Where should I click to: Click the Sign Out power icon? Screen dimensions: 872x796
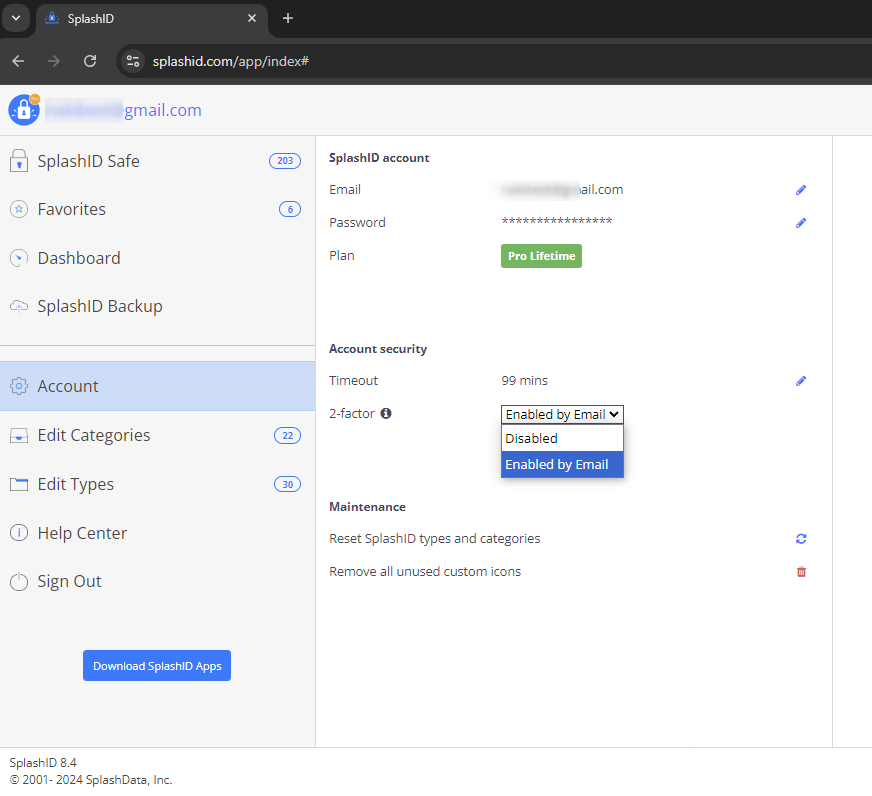(19, 581)
